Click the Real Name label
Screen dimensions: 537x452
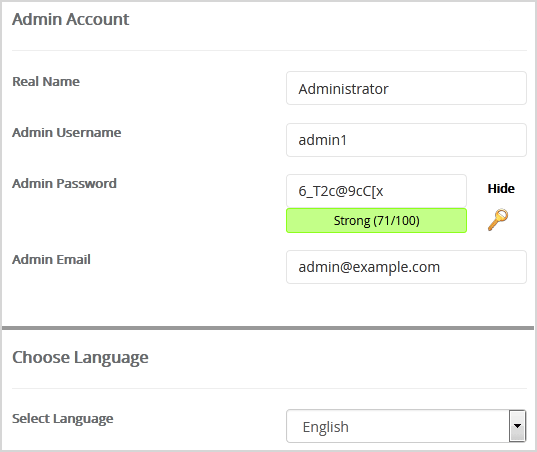pyautogui.click(x=46, y=81)
